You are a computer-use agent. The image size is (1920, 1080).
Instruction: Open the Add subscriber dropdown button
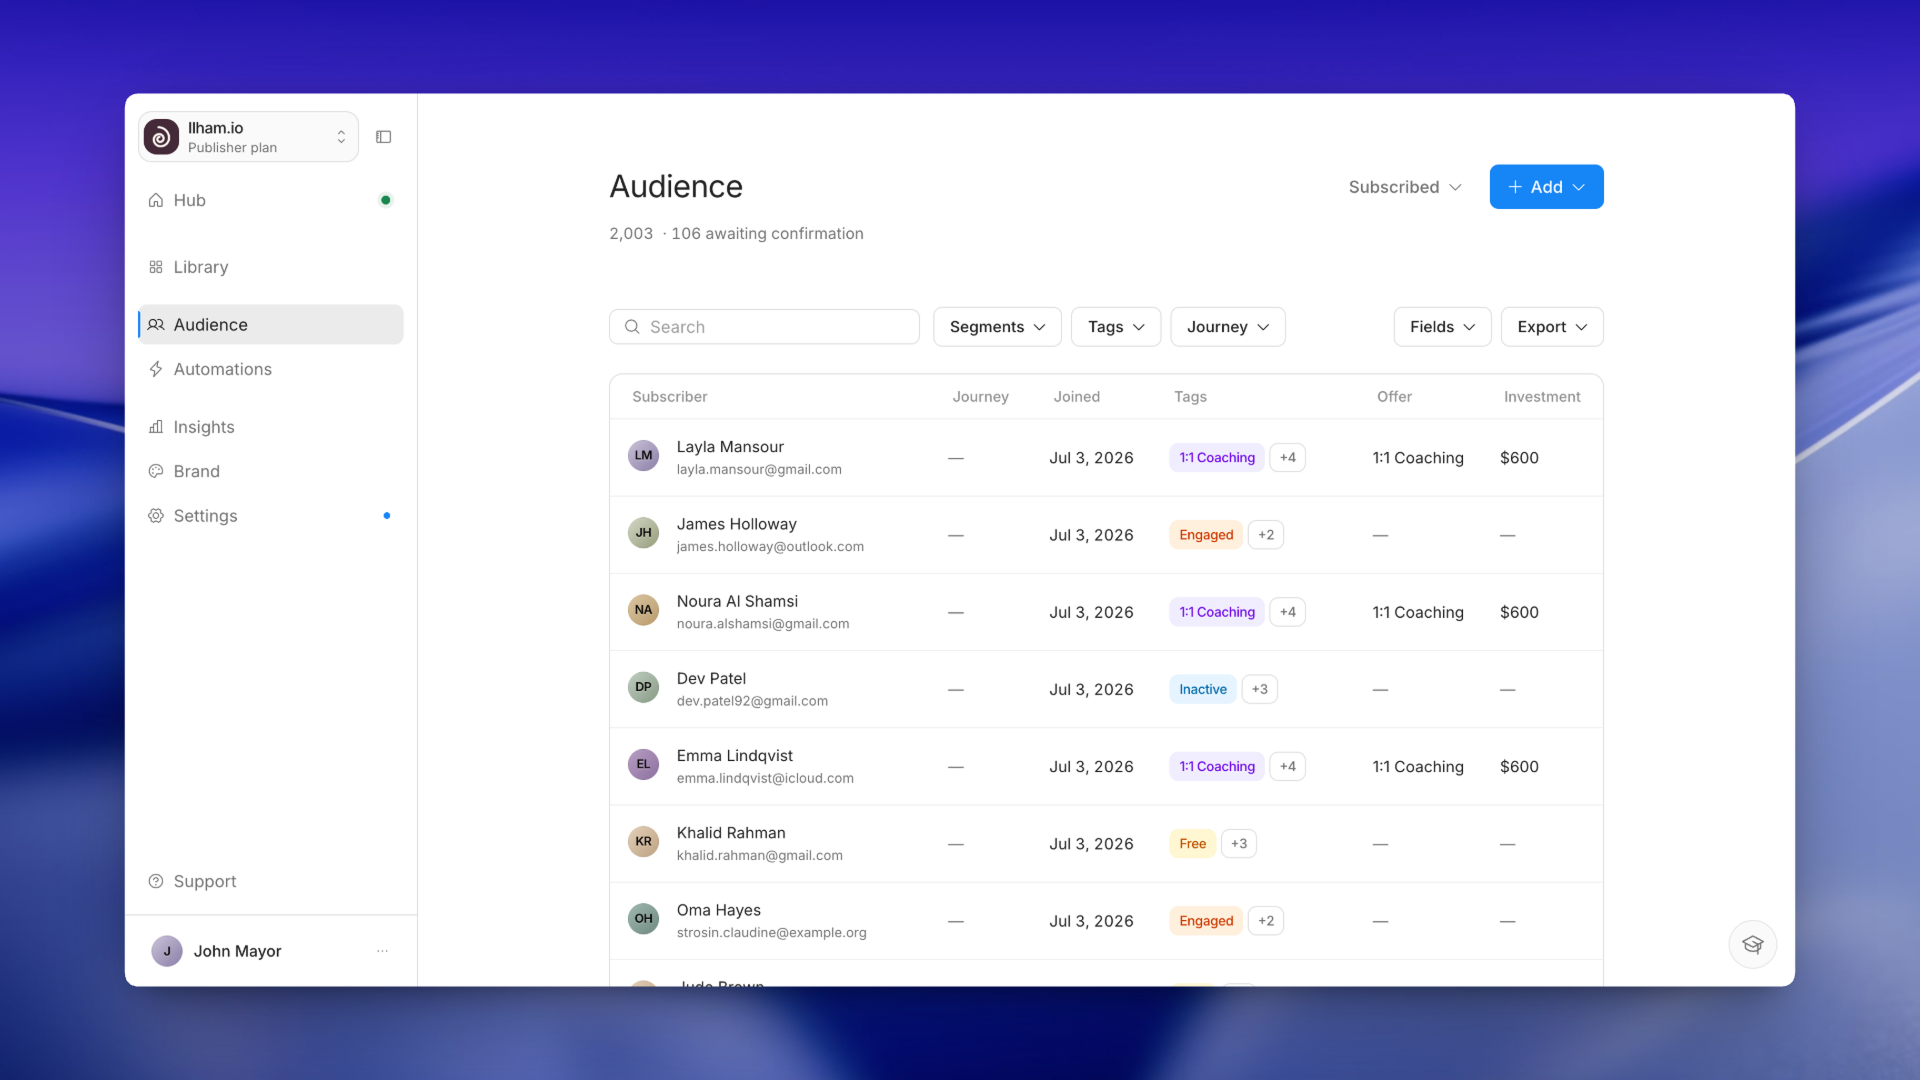point(1546,187)
